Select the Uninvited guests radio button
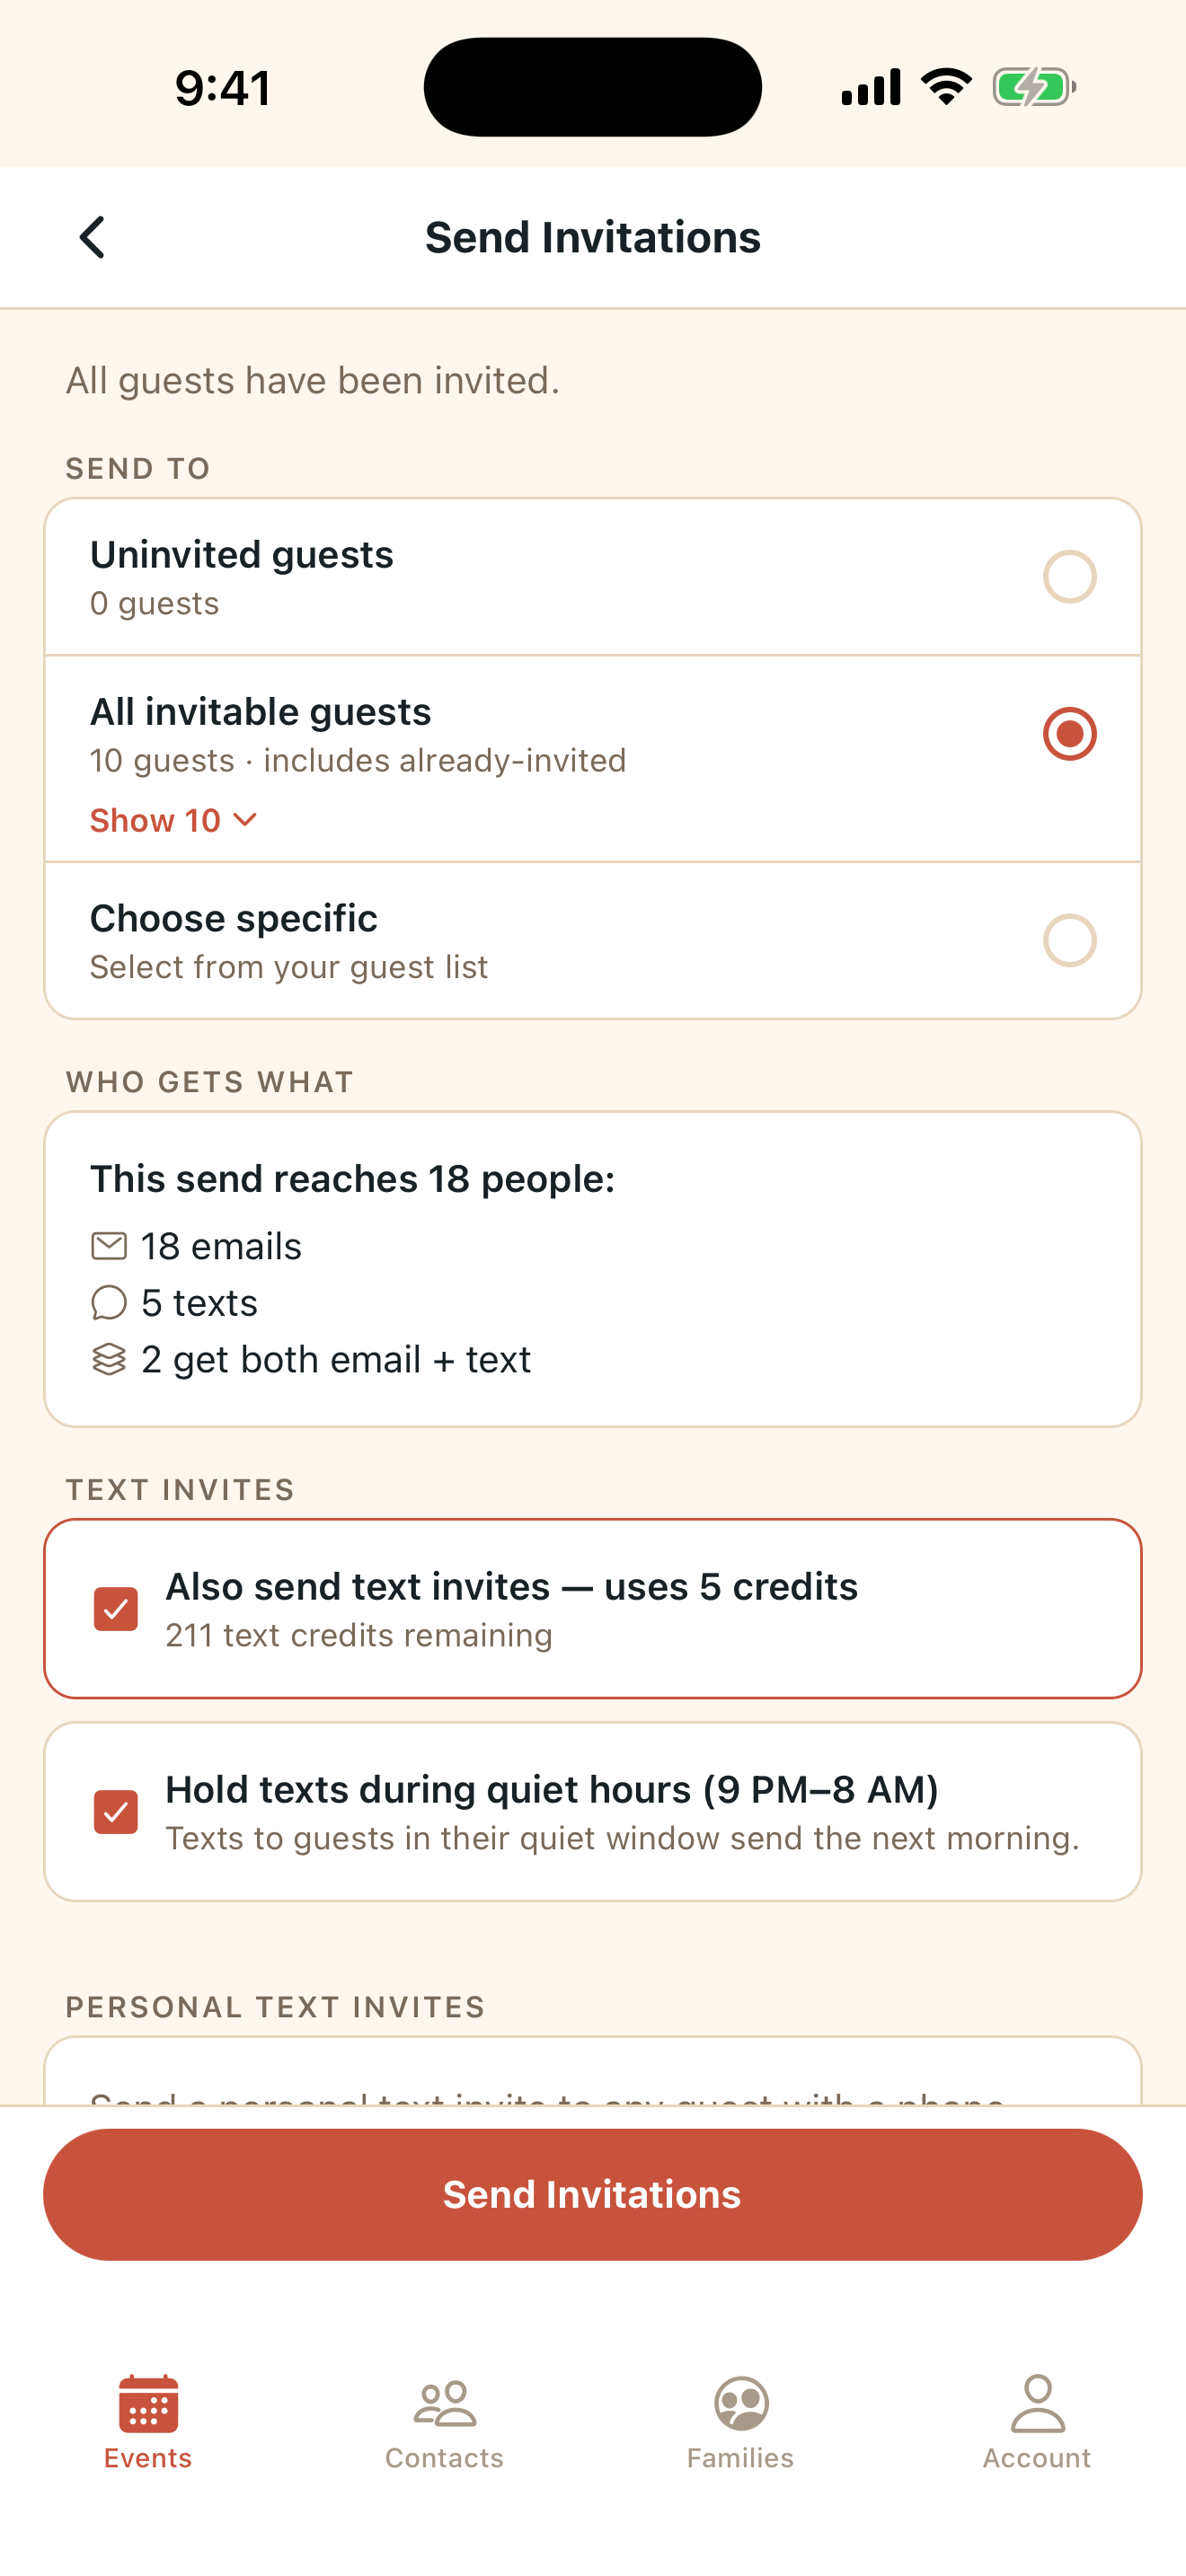 pyautogui.click(x=1070, y=577)
